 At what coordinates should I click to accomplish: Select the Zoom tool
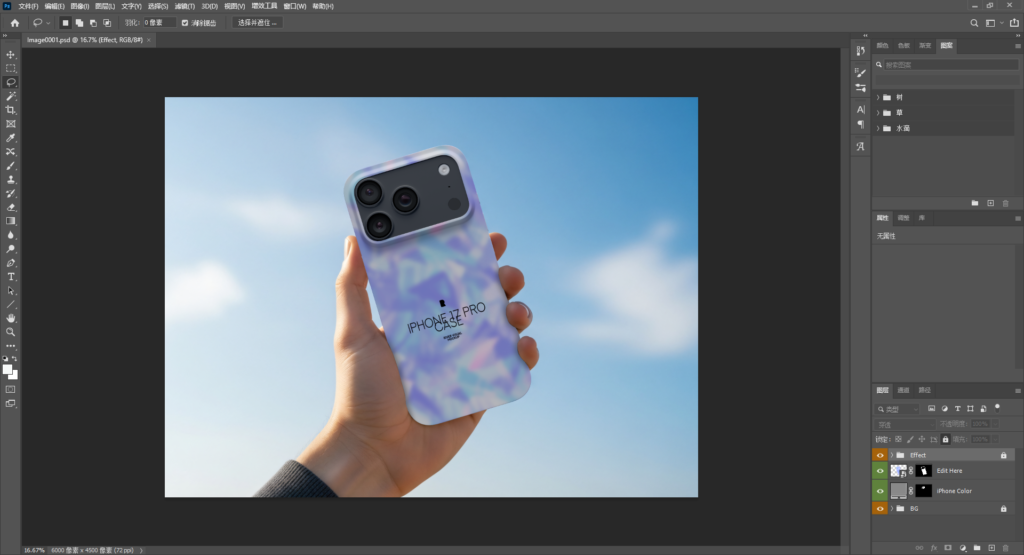click(10, 332)
